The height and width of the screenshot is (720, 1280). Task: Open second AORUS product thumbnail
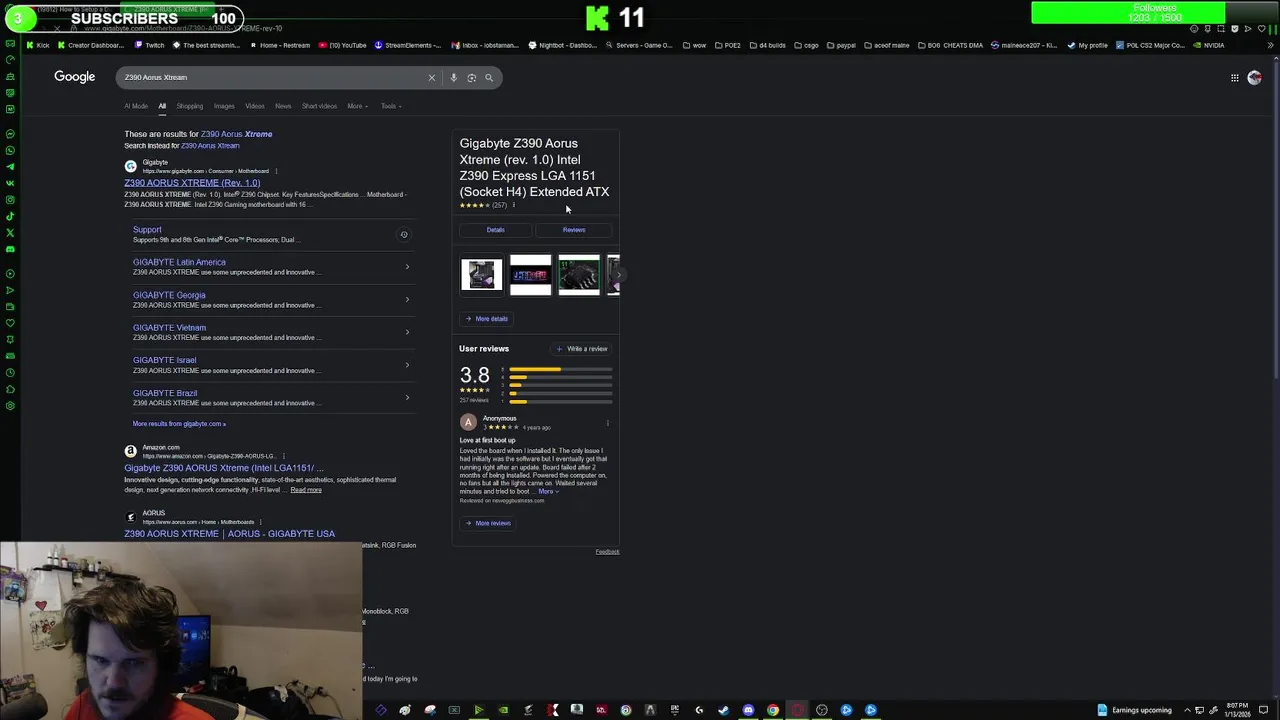530,275
